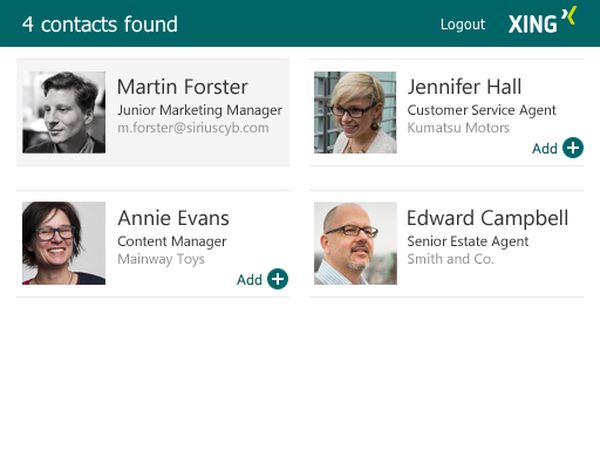This screenshot has height=450, width=600.
Task: Click the Add label for Jennifer Hall
Action: click(x=545, y=148)
